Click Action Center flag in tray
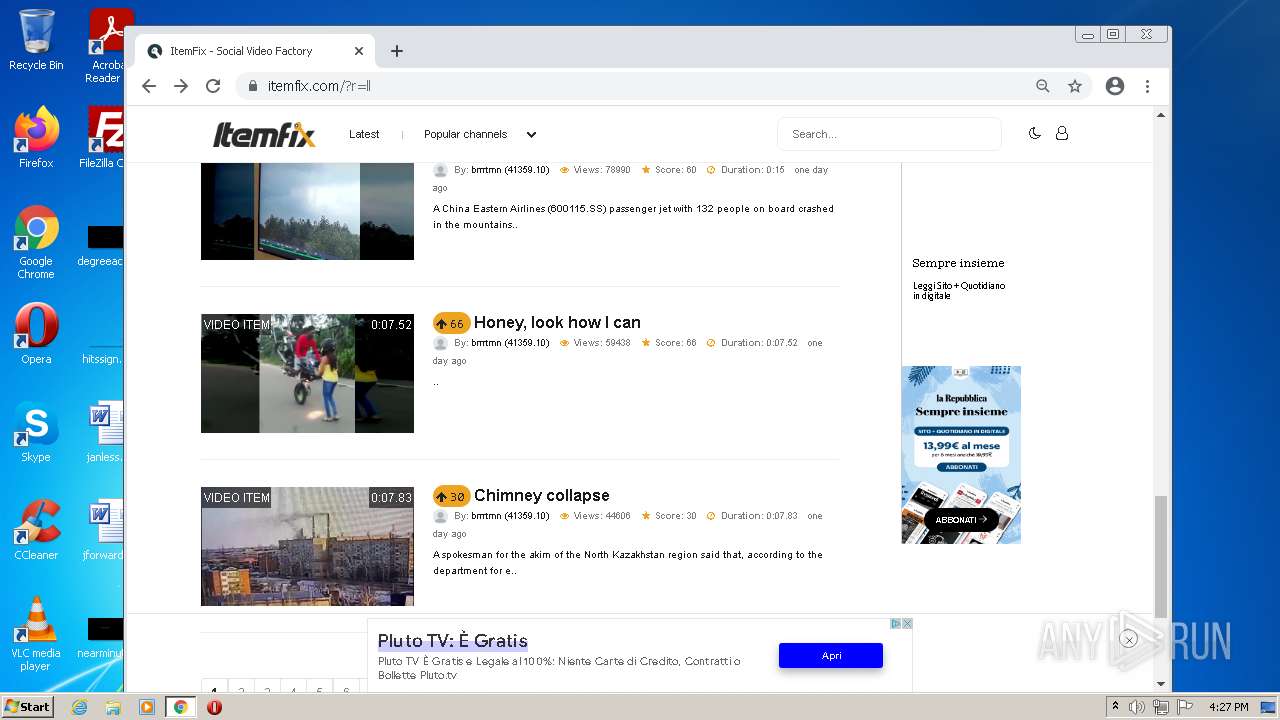The image size is (1280, 720). 1185,707
